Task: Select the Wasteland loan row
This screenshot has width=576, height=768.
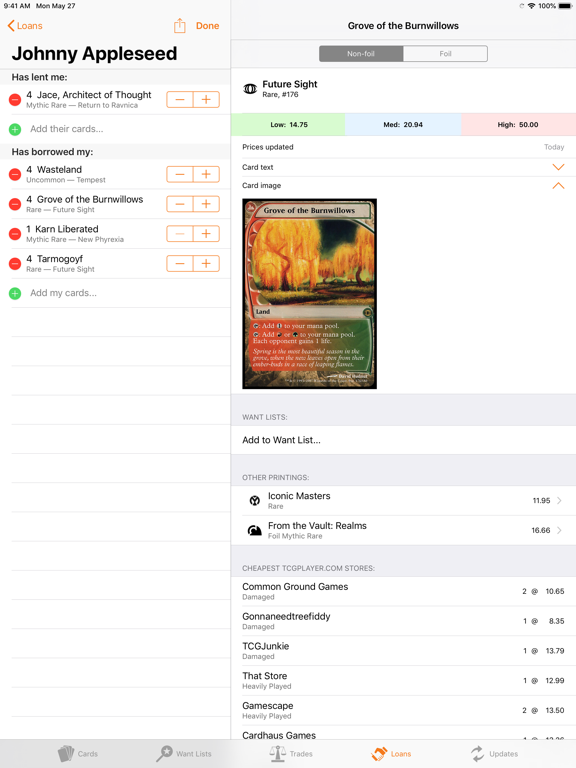Action: [115, 174]
